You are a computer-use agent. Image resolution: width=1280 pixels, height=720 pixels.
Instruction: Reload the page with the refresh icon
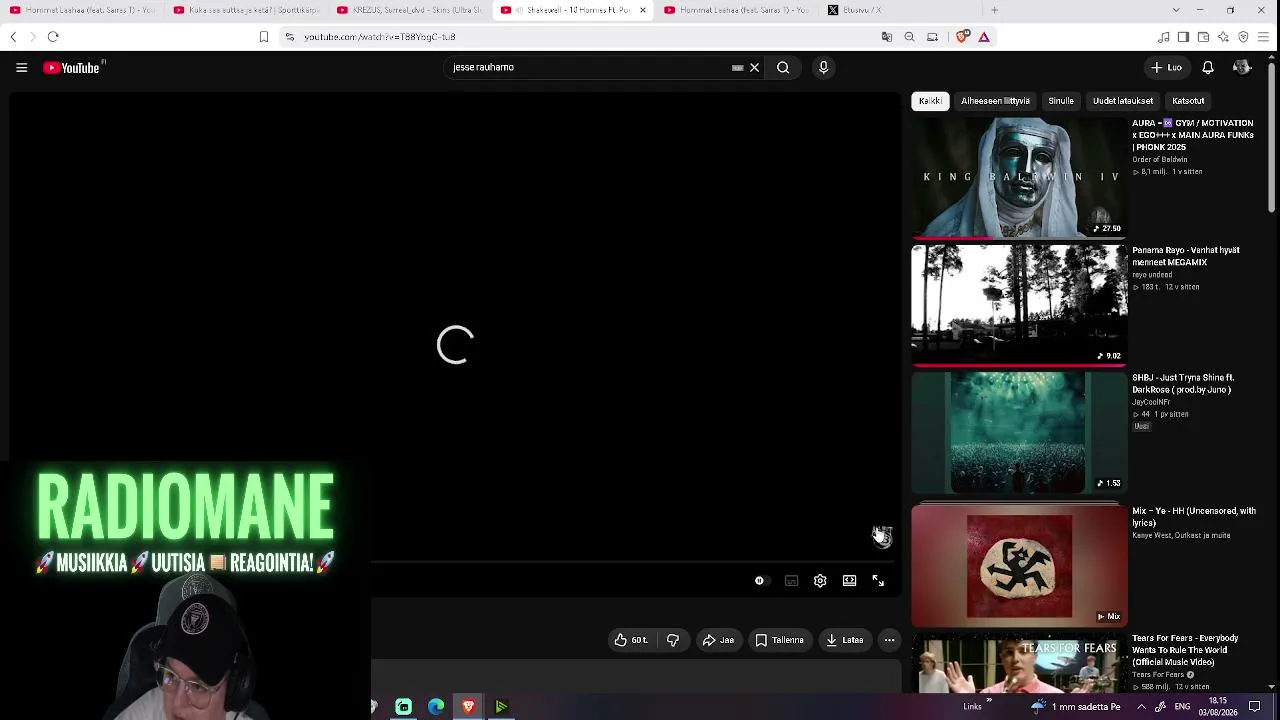point(53,37)
